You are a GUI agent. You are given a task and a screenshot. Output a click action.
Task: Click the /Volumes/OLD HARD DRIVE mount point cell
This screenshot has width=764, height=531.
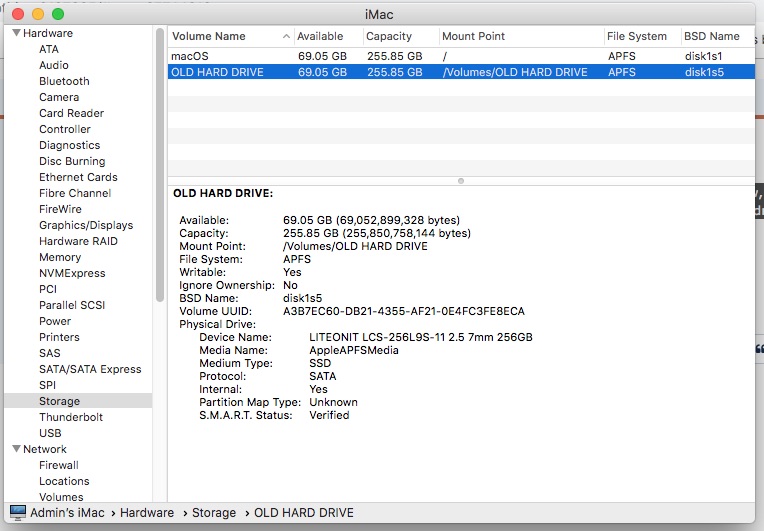click(x=515, y=72)
